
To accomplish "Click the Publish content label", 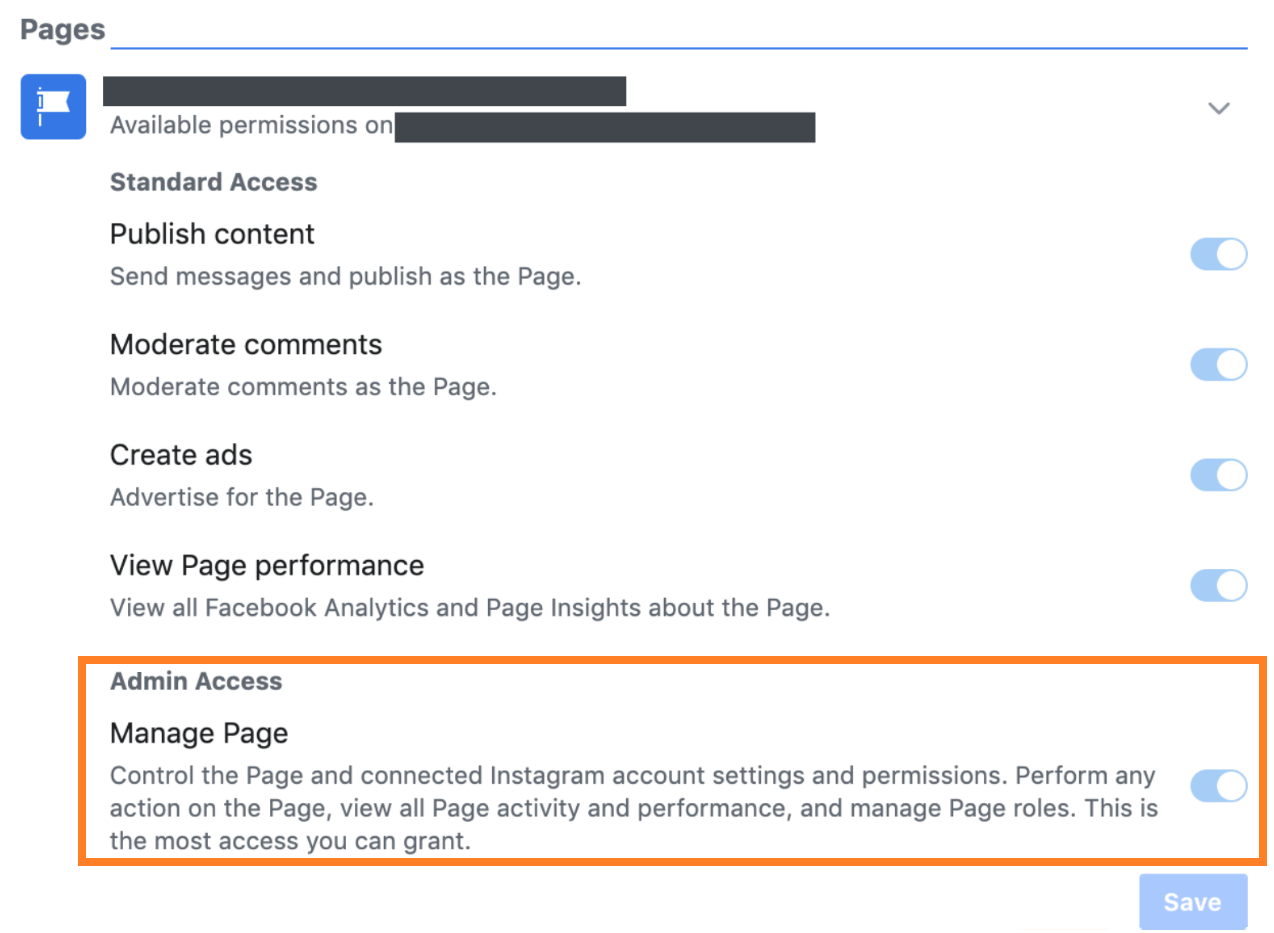I will (x=212, y=234).
